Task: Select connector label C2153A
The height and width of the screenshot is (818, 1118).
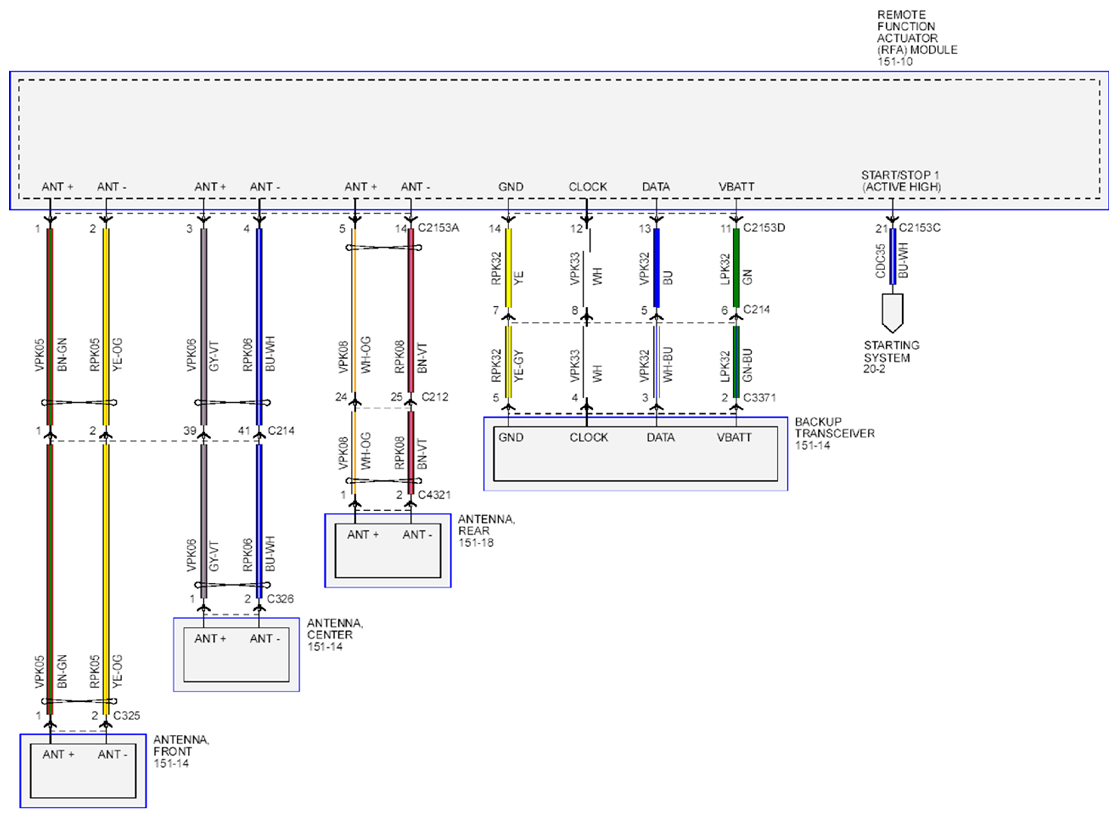Action: [439, 228]
